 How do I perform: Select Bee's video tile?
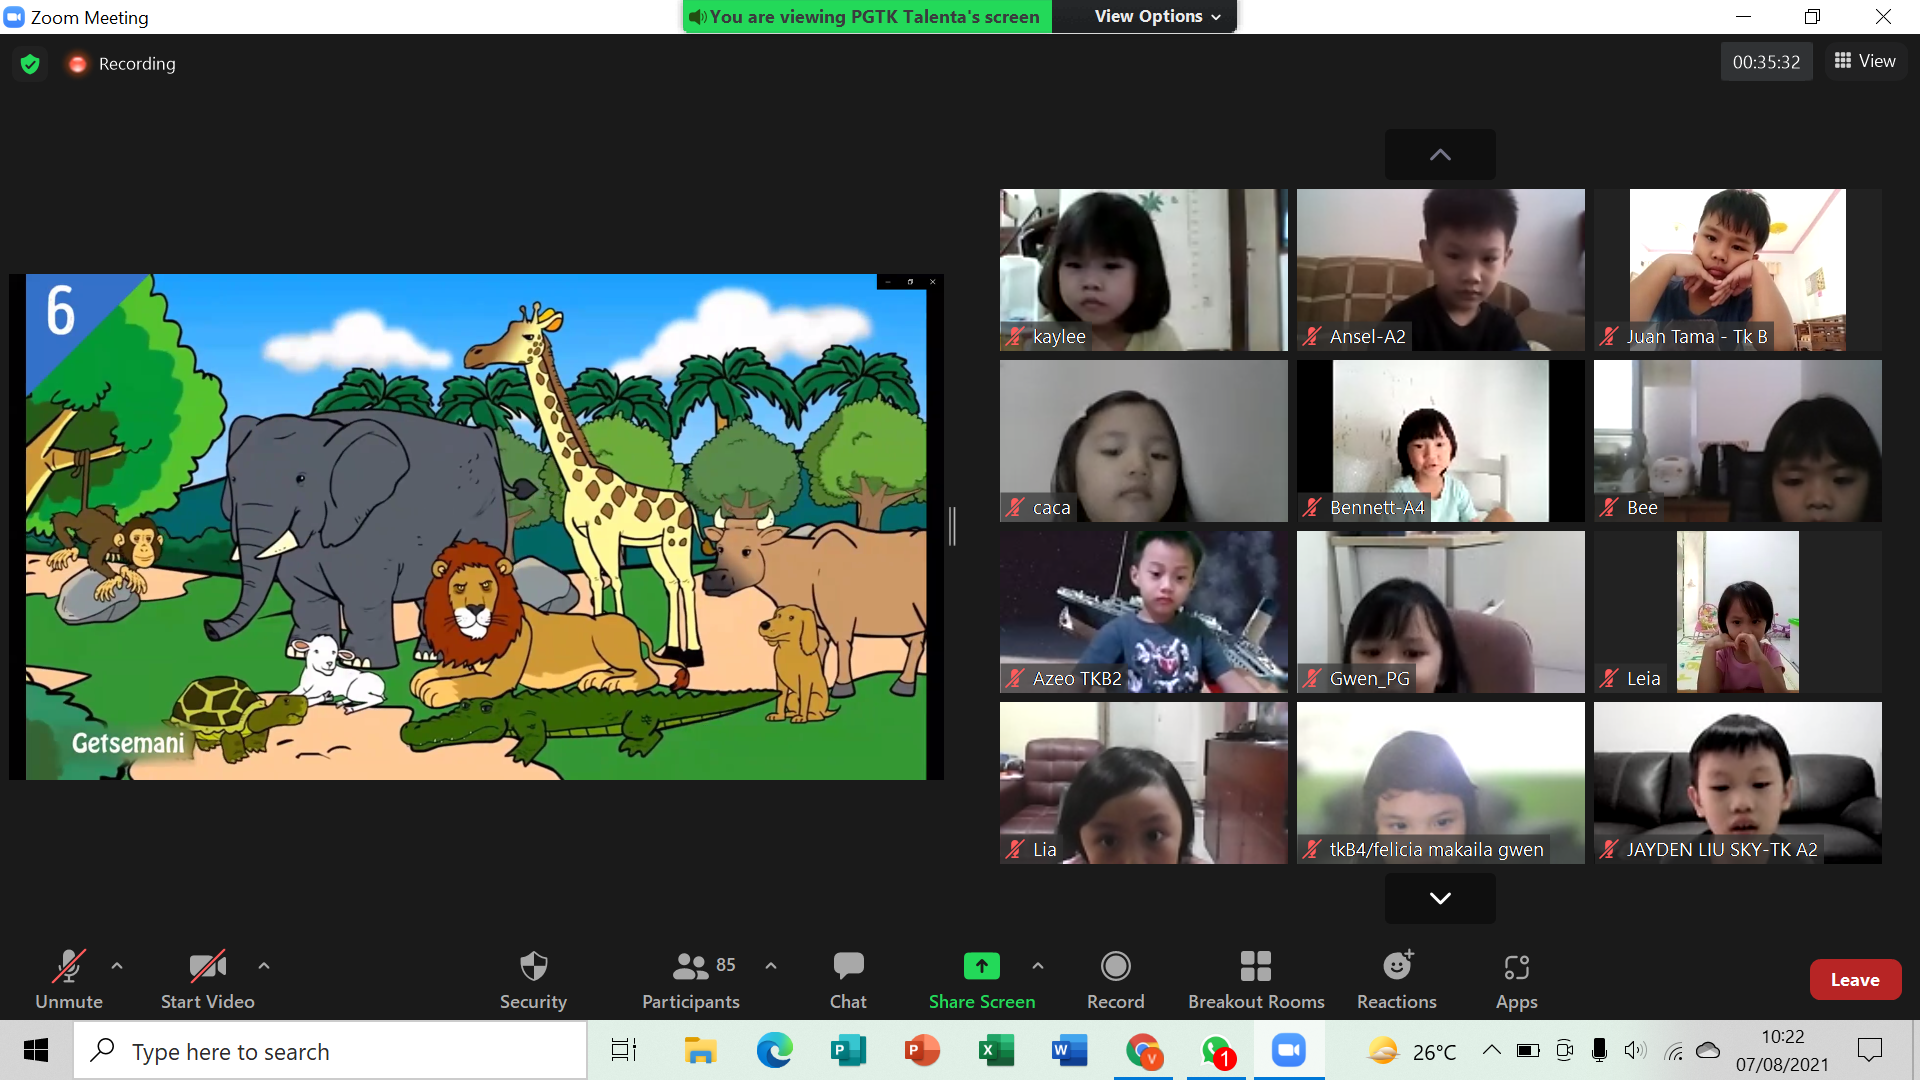pos(1738,441)
